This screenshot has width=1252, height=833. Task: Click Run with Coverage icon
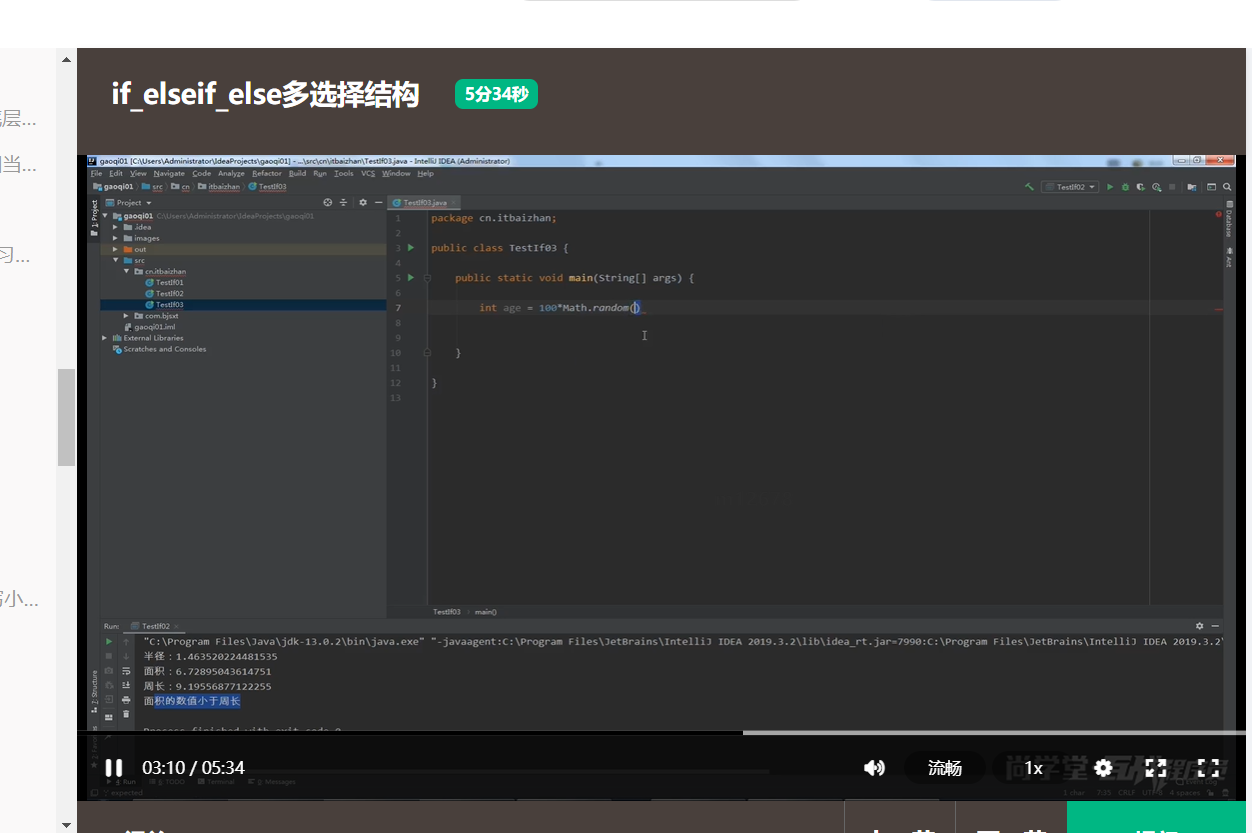tap(1140, 187)
